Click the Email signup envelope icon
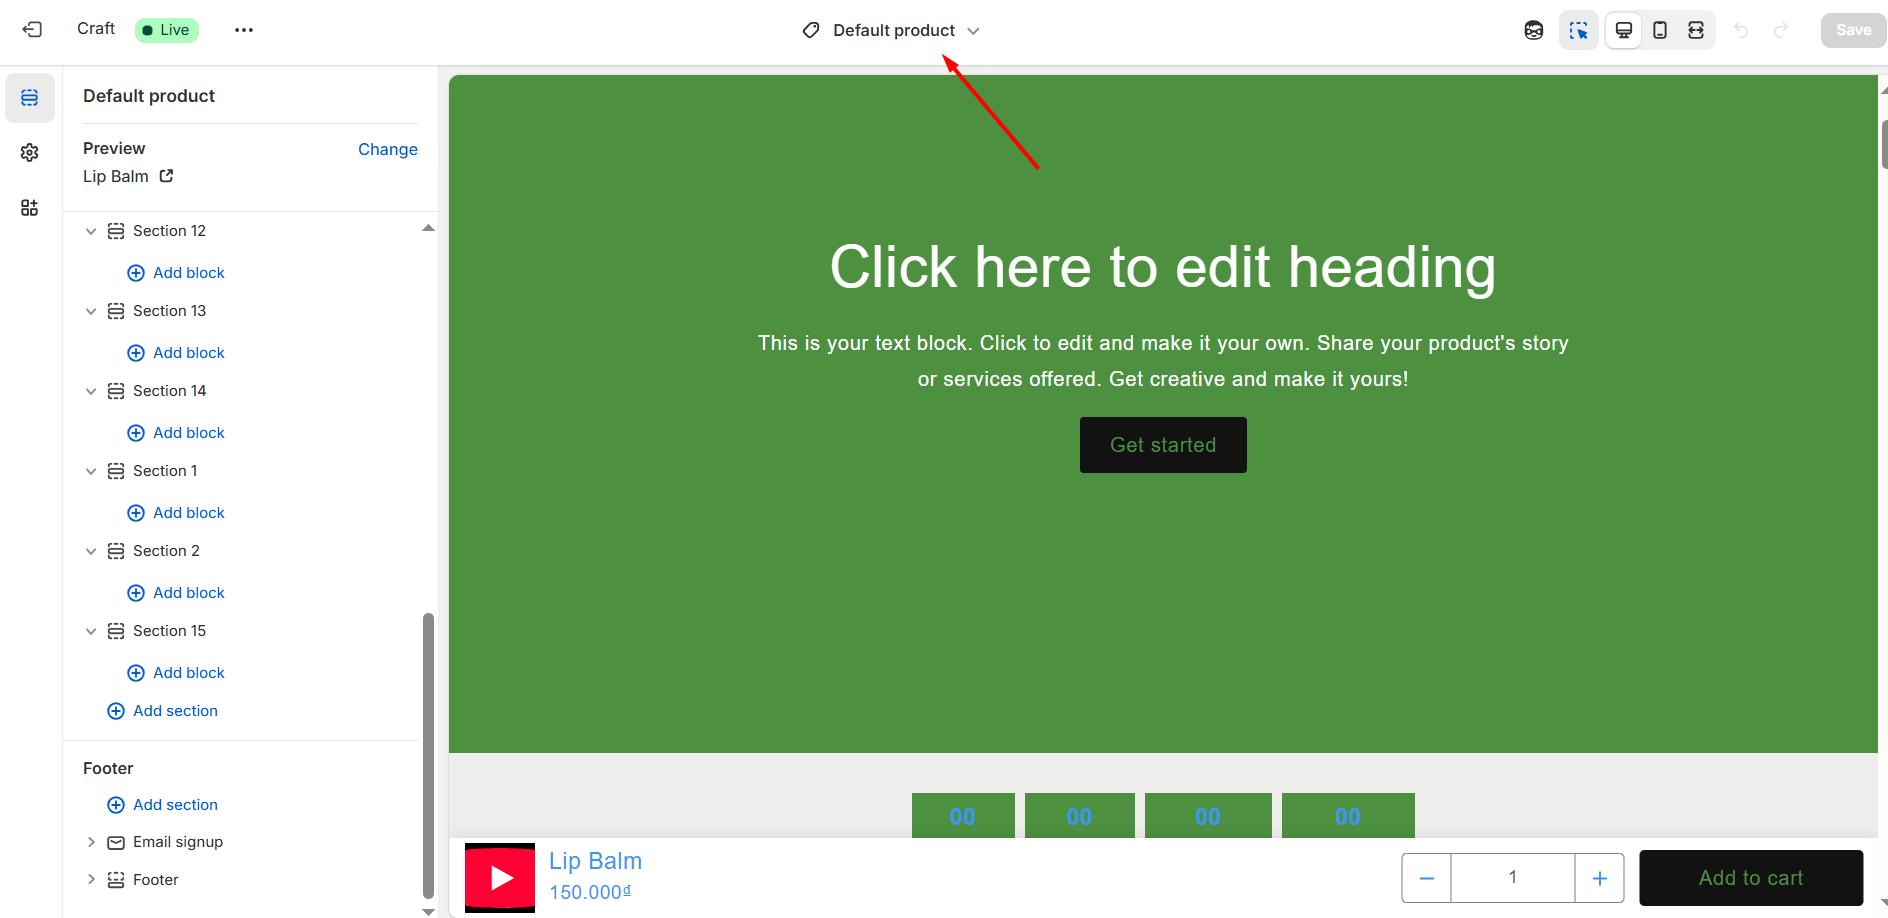The height and width of the screenshot is (918, 1888). 116,842
